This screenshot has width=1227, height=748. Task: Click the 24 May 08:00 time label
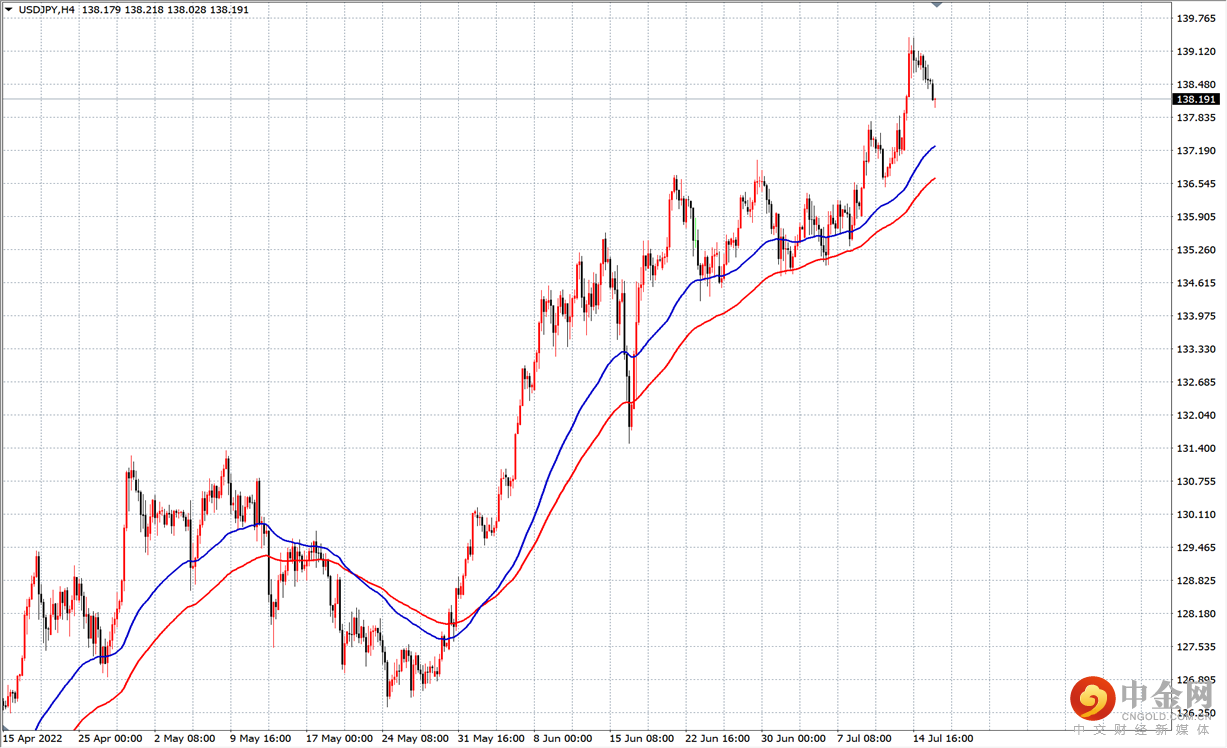[x=413, y=738]
